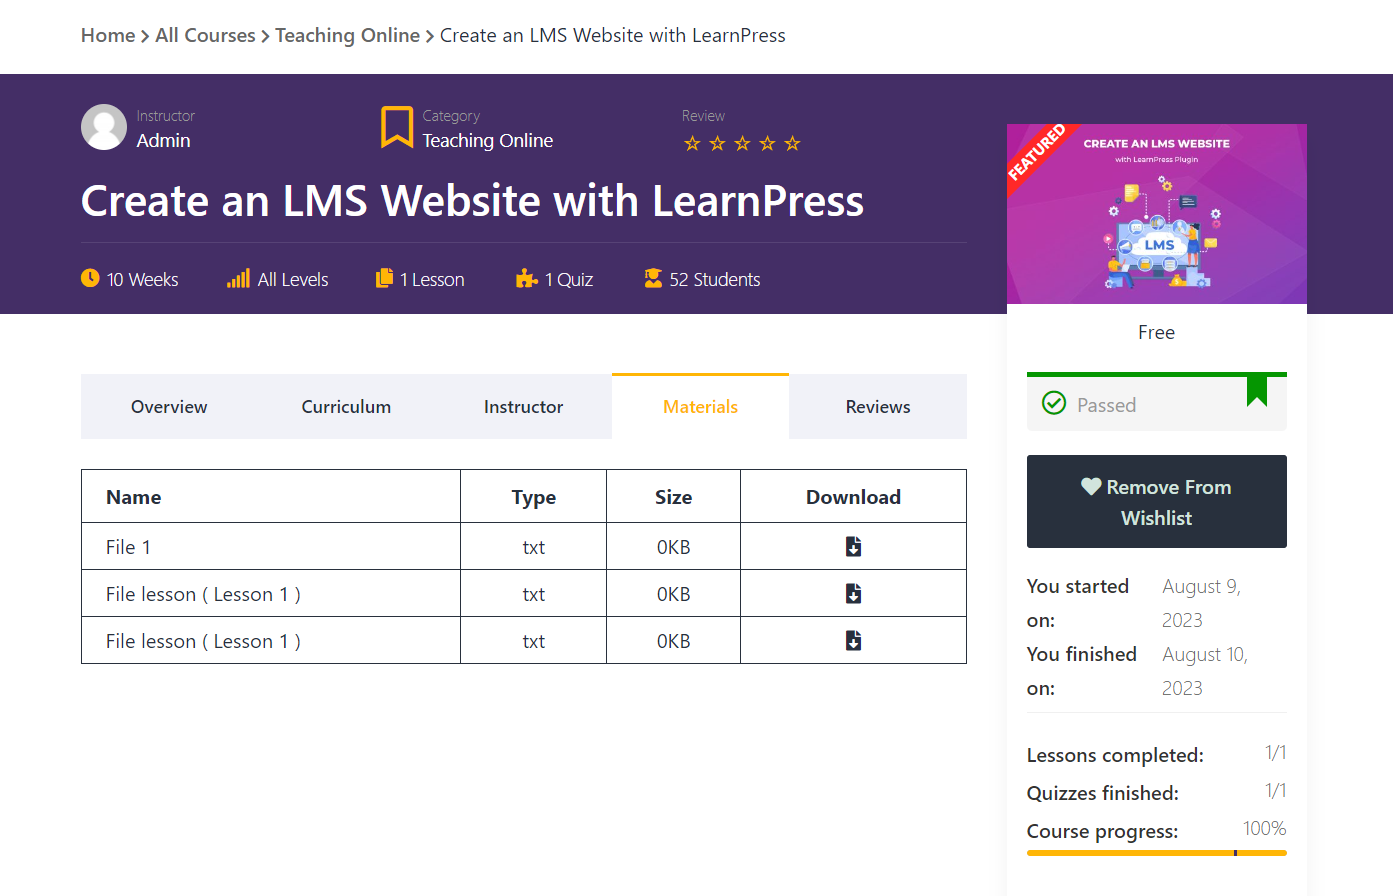Go to Home in breadcrumb
Screen dimensions: 1393x896
pos(108,35)
